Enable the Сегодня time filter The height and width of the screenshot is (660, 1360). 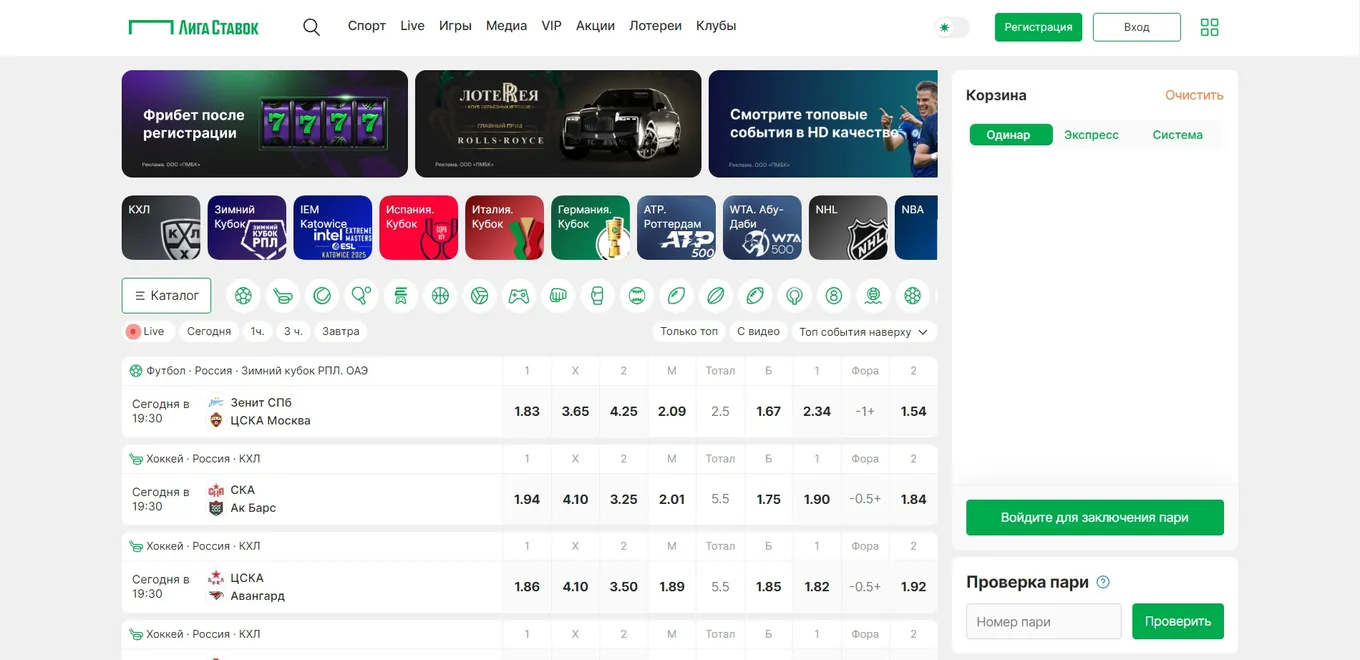[209, 331]
